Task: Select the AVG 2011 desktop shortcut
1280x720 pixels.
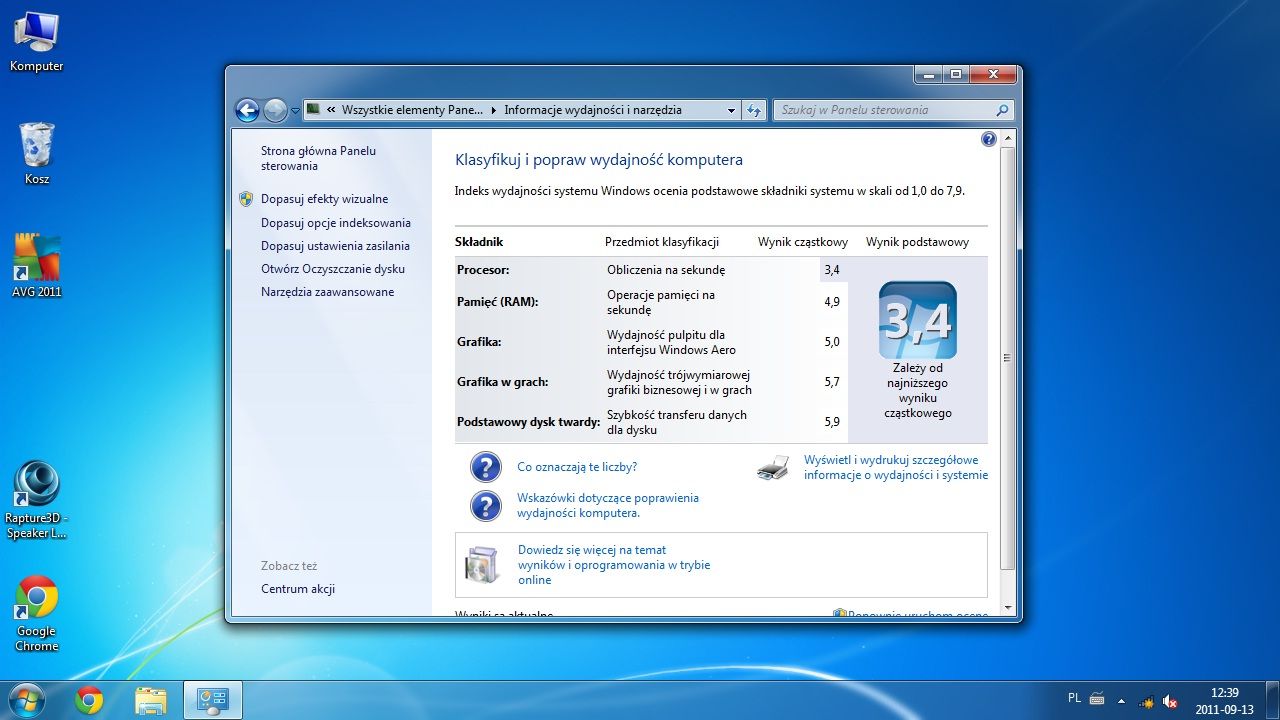Action: coord(37,266)
